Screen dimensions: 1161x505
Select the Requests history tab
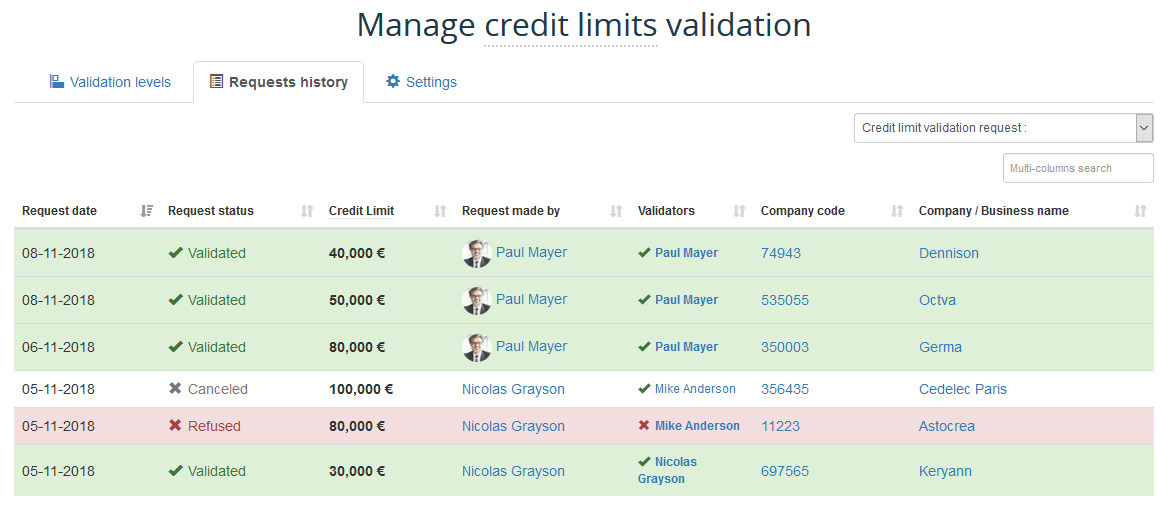tap(278, 82)
